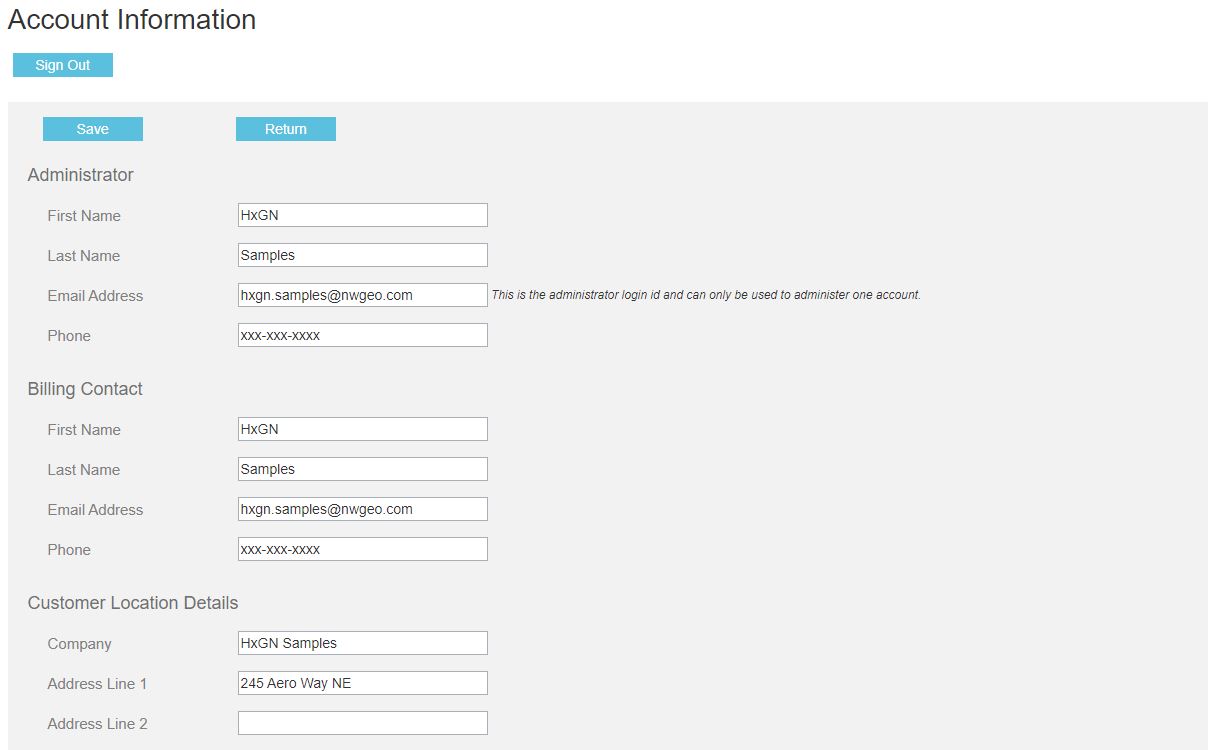Click the Billing Contact Last Name field

coord(362,469)
